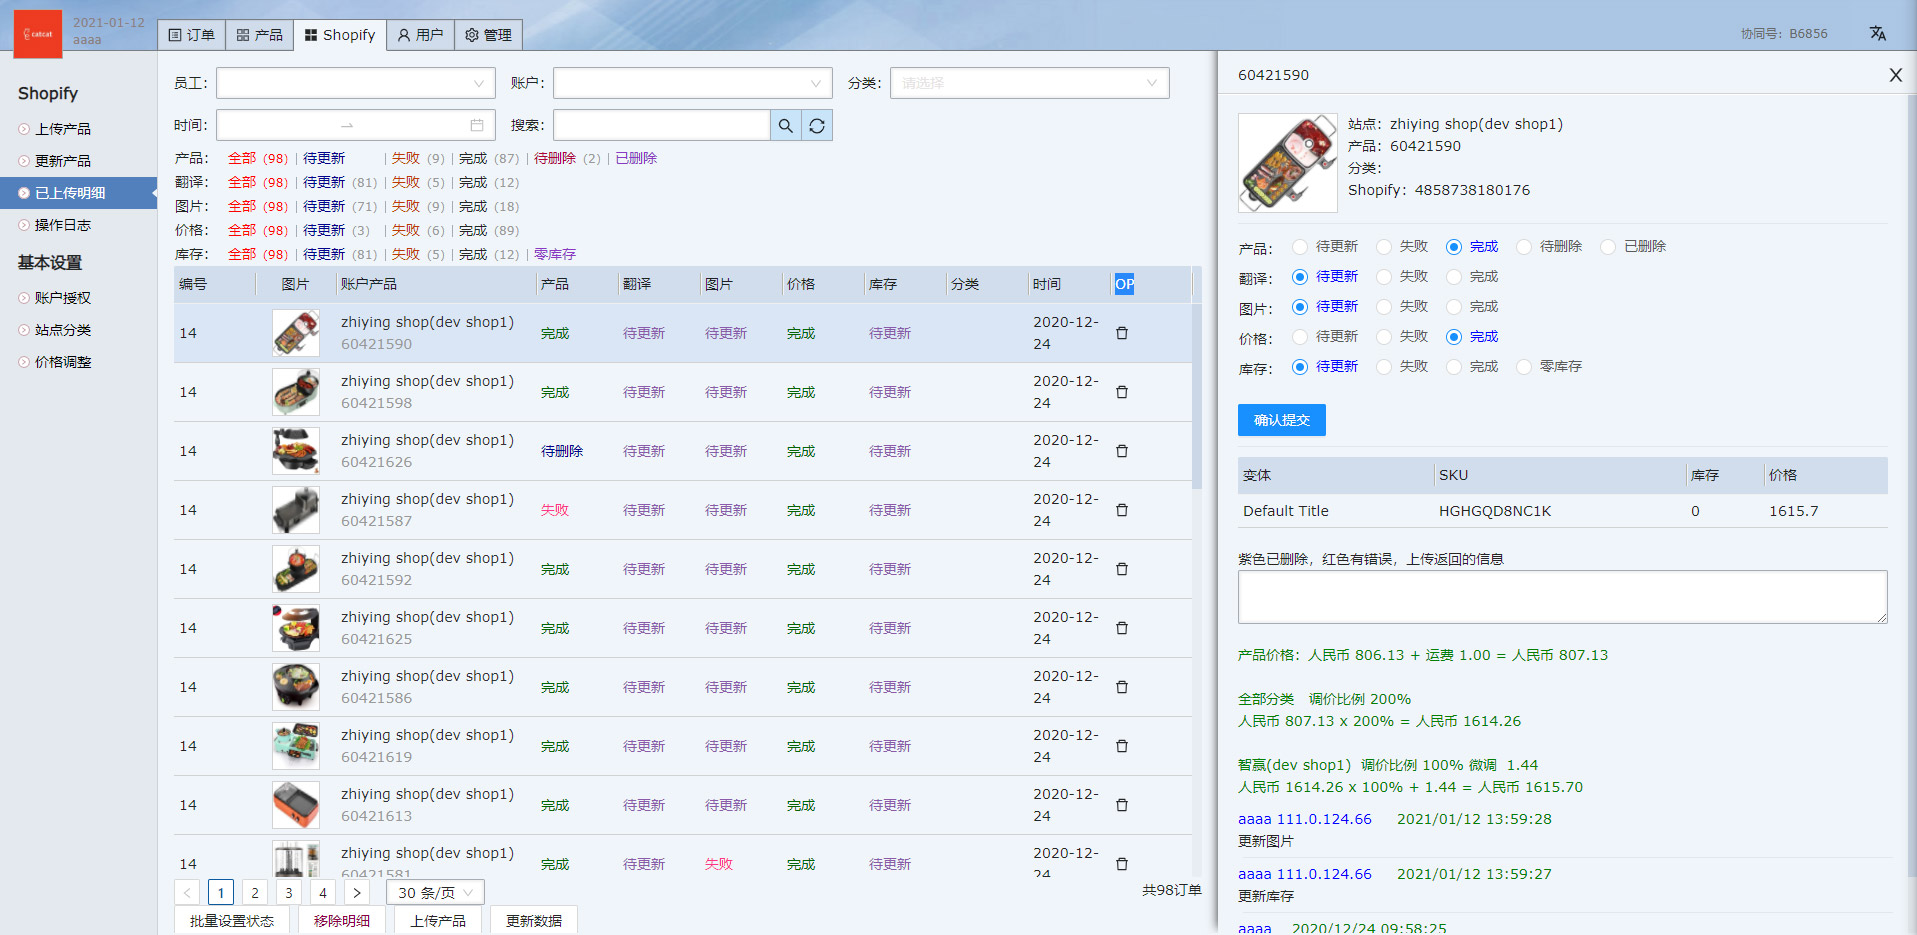Open 价格调整 in the sidebar
Image resolution: width=1917 pixels, height=935 pixels.
(63, 362)
